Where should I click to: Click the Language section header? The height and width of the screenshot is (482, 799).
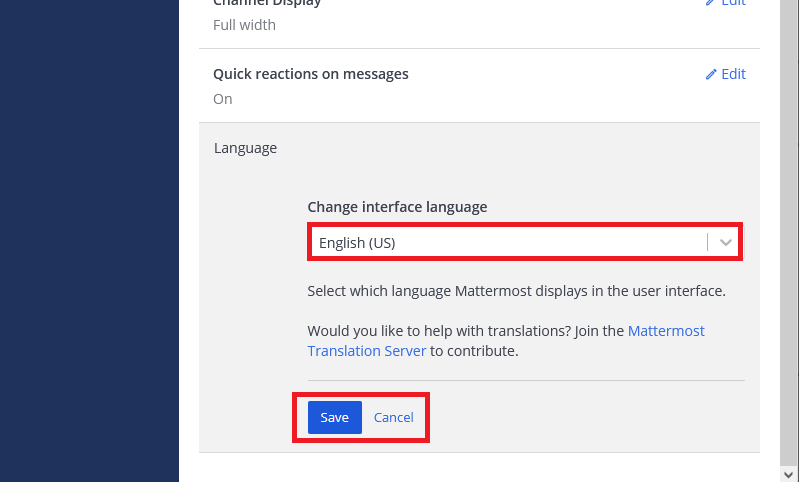[245, 148]
